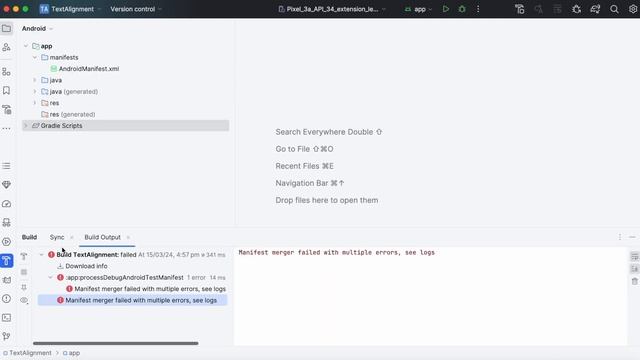Toggle pin tab icon in Build panel
The height and width of the screenshot is (360, 640).
(x=24, y=287)
